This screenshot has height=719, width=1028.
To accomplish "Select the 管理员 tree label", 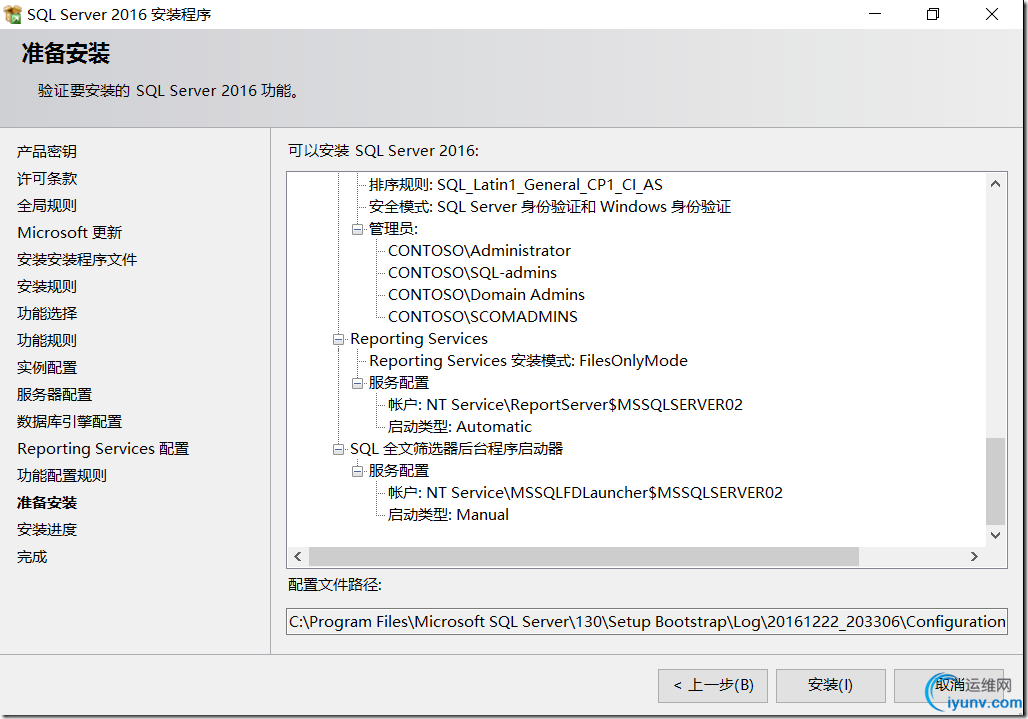I will (393, 229).
